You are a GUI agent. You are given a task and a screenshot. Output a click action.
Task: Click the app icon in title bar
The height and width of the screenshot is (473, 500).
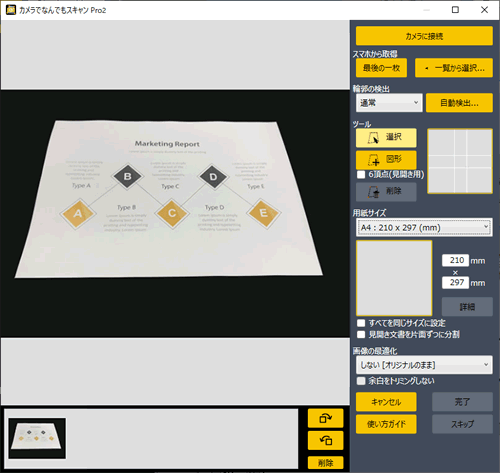11,10
